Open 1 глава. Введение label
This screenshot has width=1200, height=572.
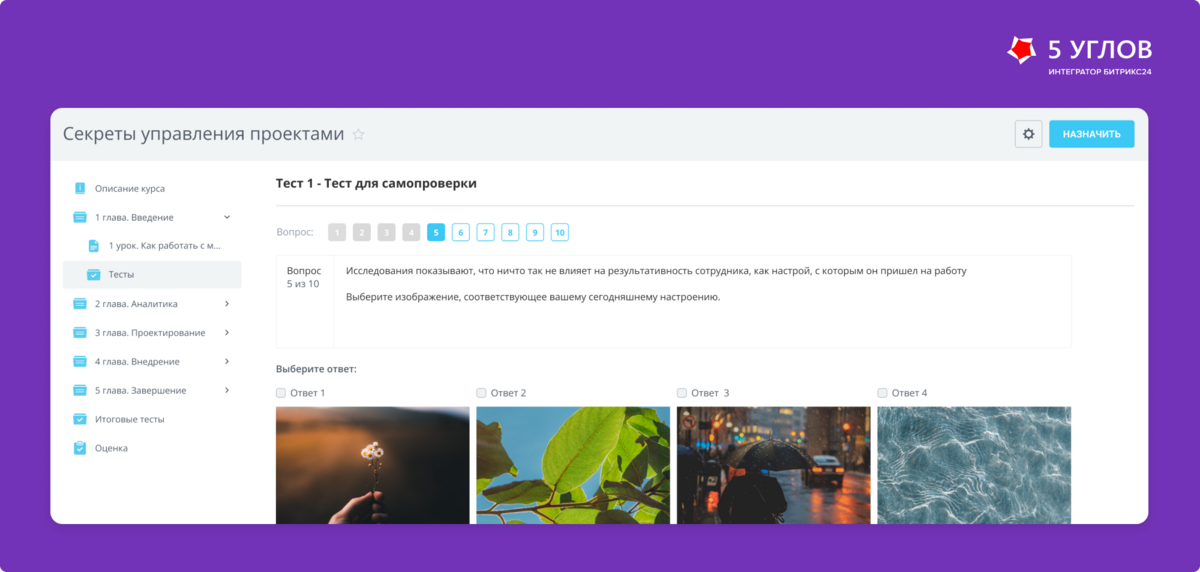(134, 217)
